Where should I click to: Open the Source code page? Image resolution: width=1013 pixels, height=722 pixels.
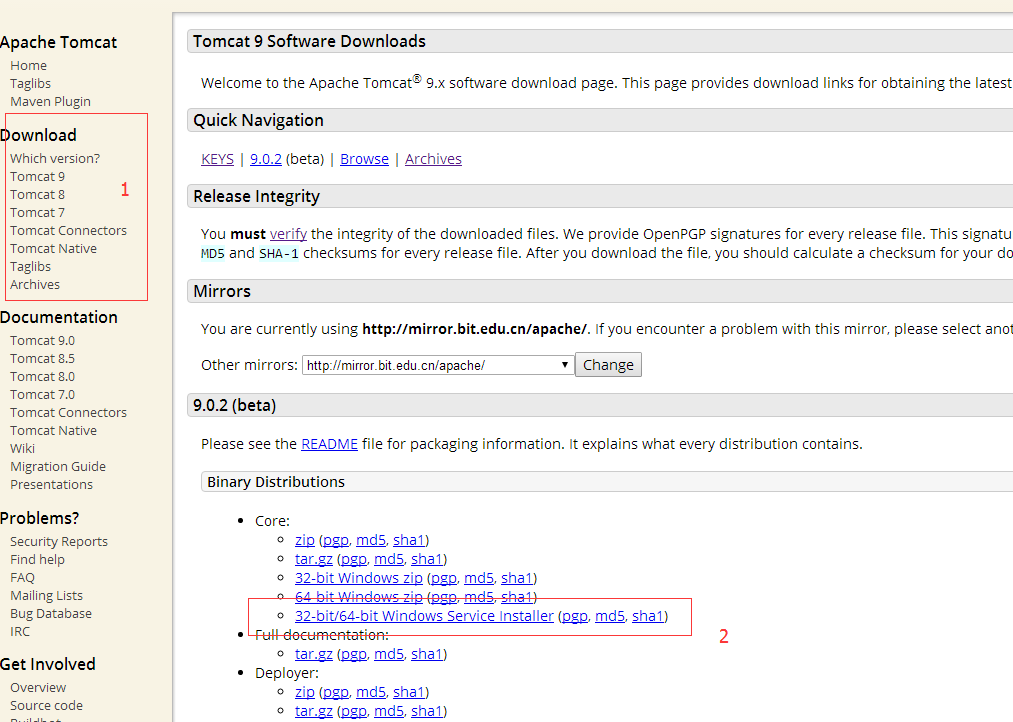click(47, 706)
